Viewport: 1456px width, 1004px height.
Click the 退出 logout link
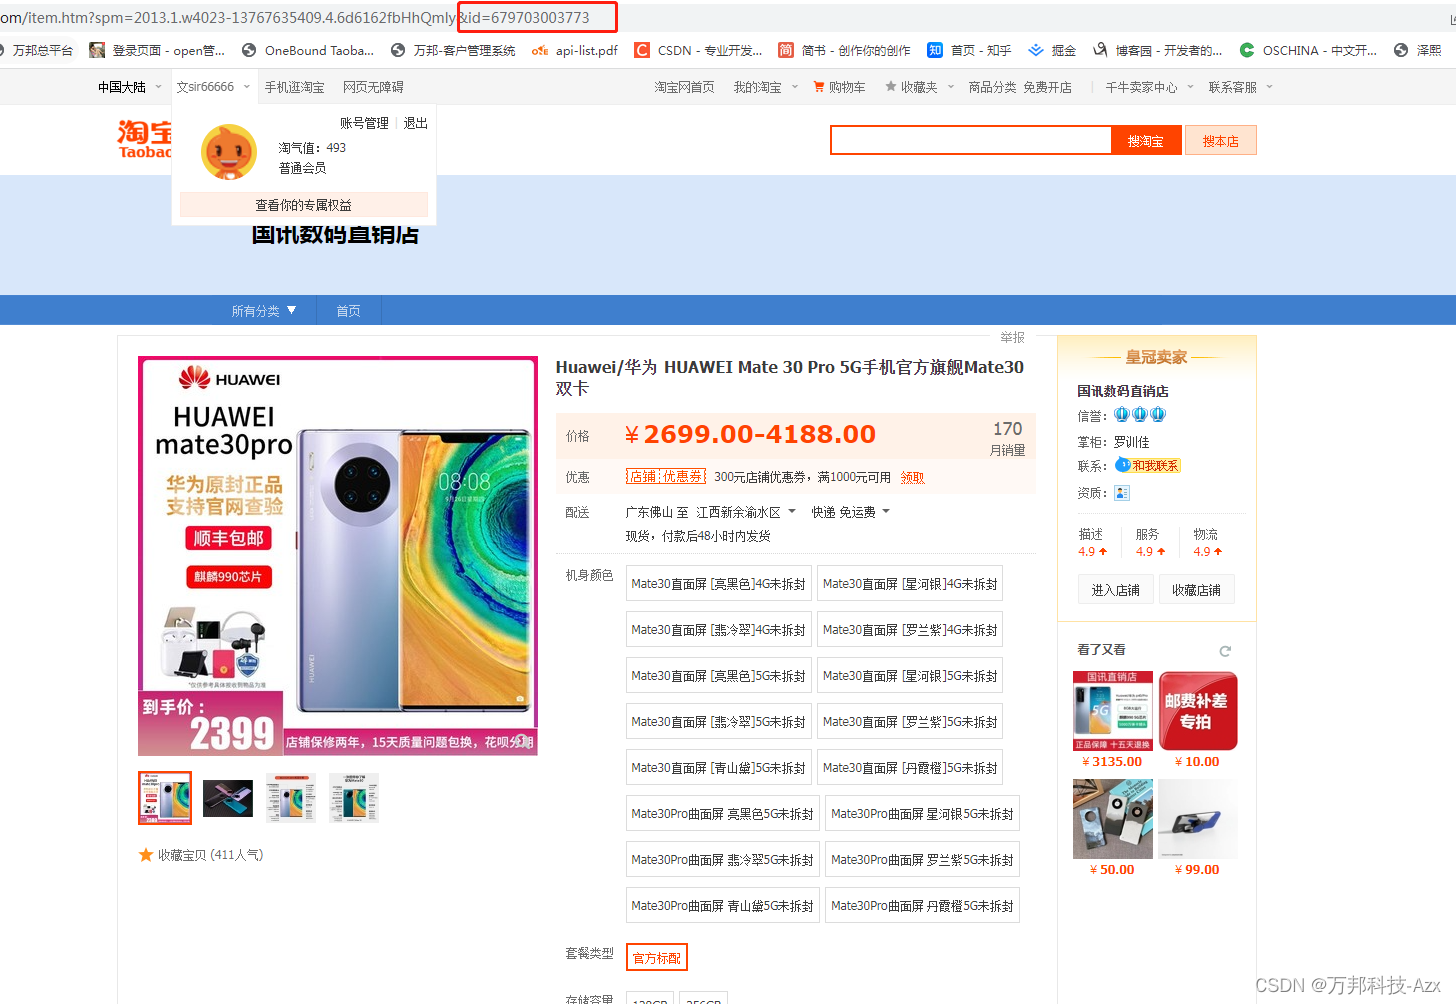coord(415,123)
